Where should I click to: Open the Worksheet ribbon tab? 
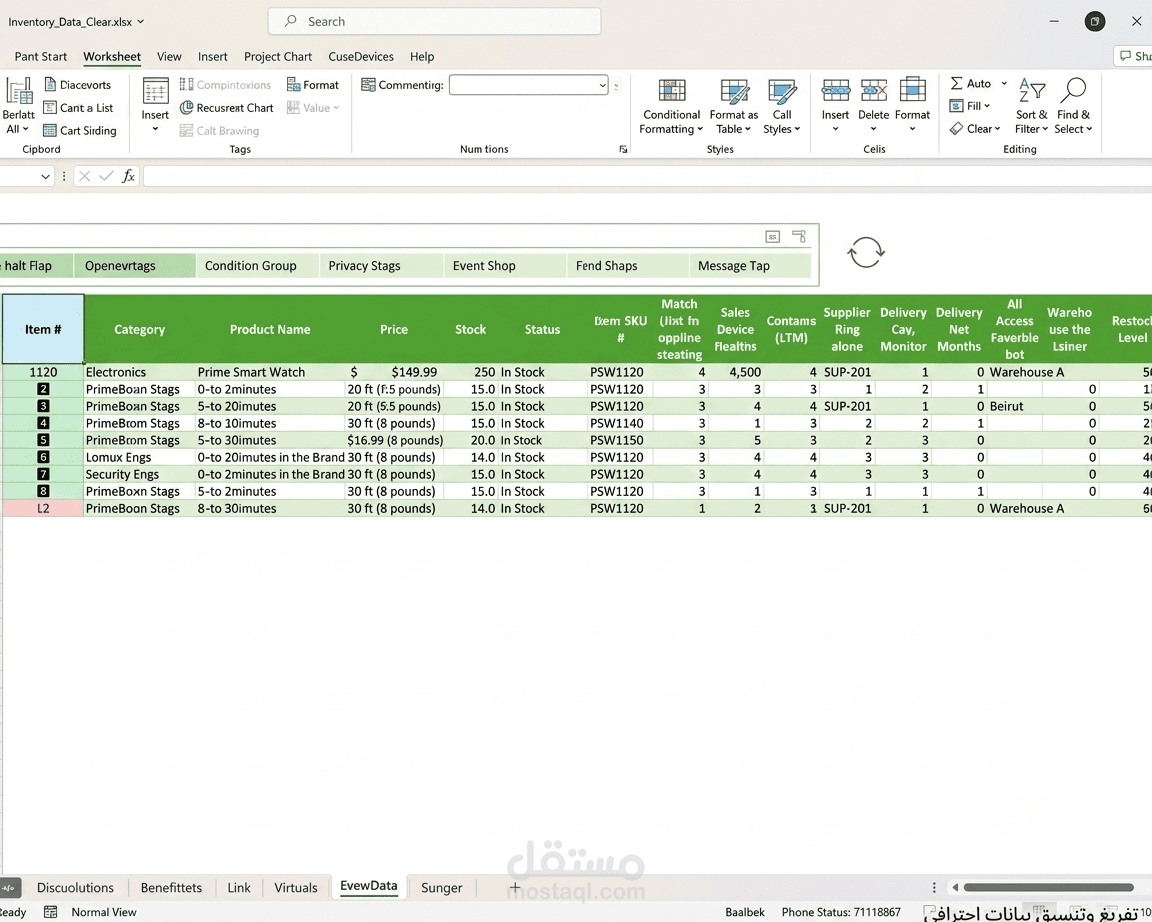pos(112,57)
